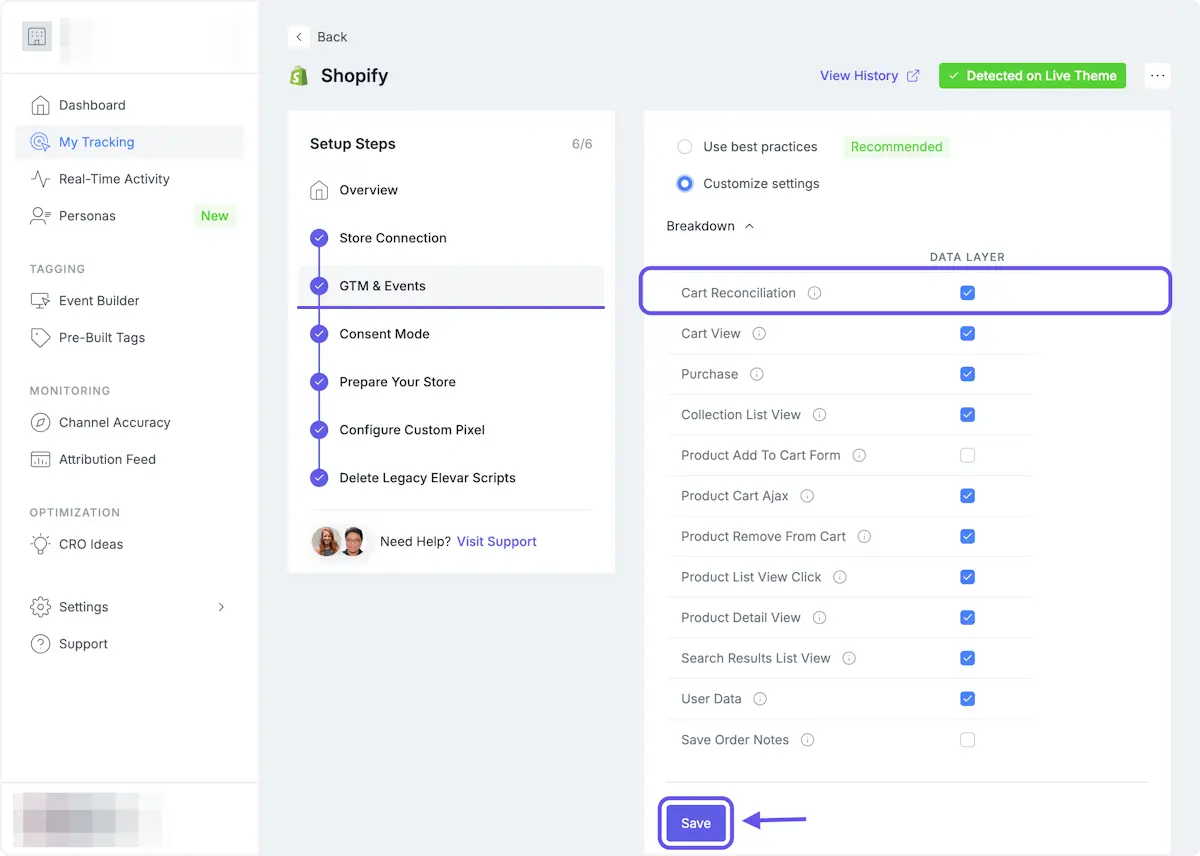Click the info icon next to Purchase

click(757, 374)
